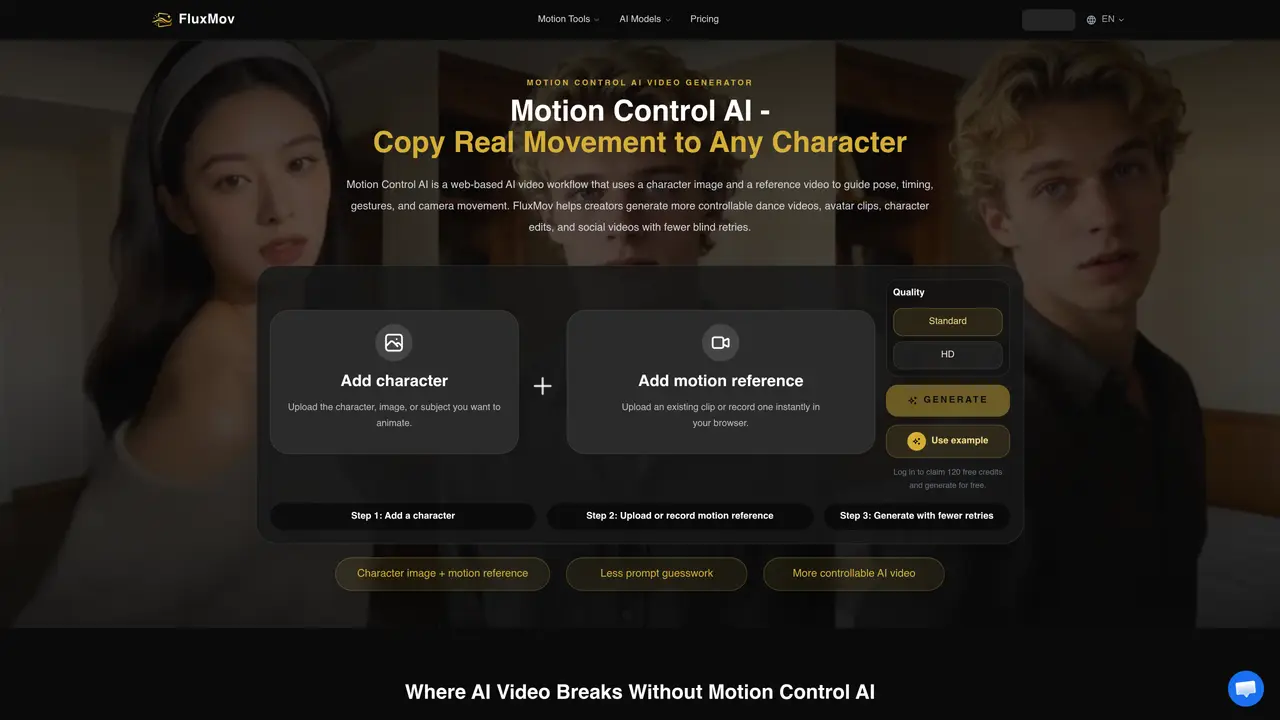Screen dimensions: 1280x720
Task: Click the globe language icon
Action: (x=1091, y=19)
